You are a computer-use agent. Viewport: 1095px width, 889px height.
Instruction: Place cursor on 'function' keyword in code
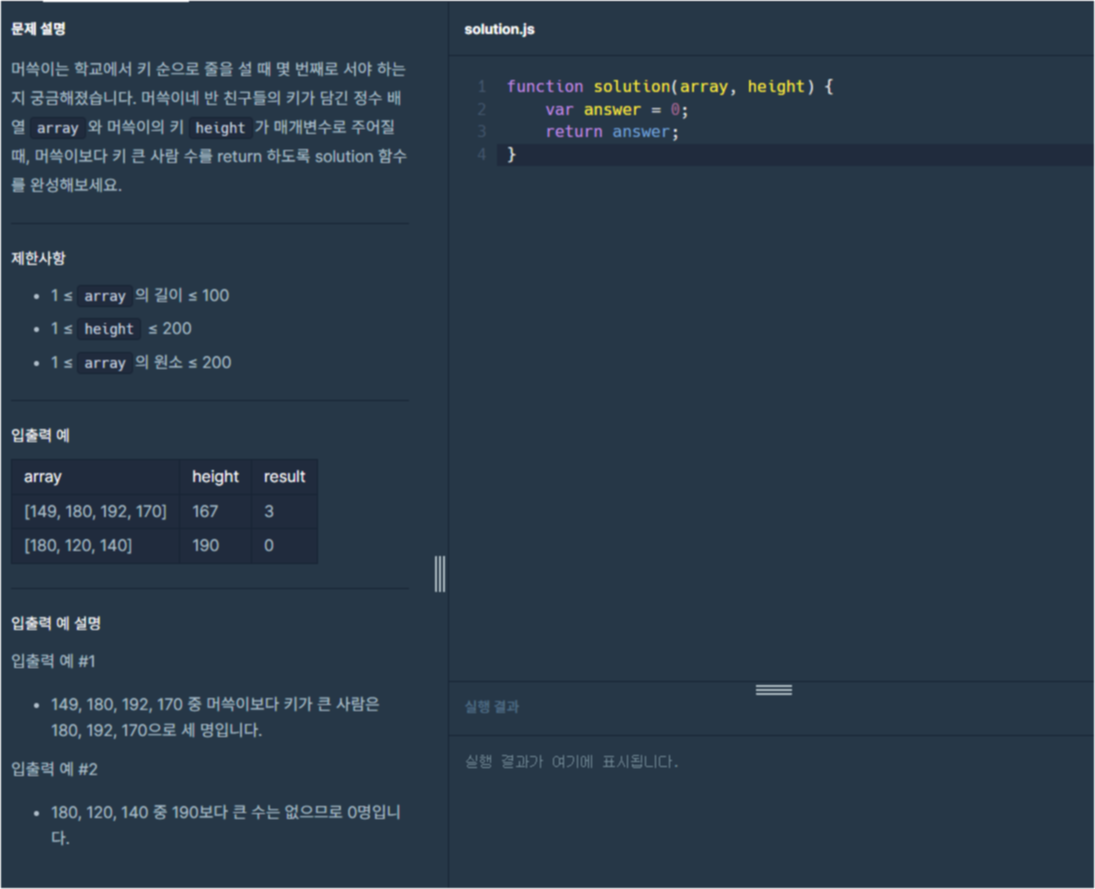point(545,87)
